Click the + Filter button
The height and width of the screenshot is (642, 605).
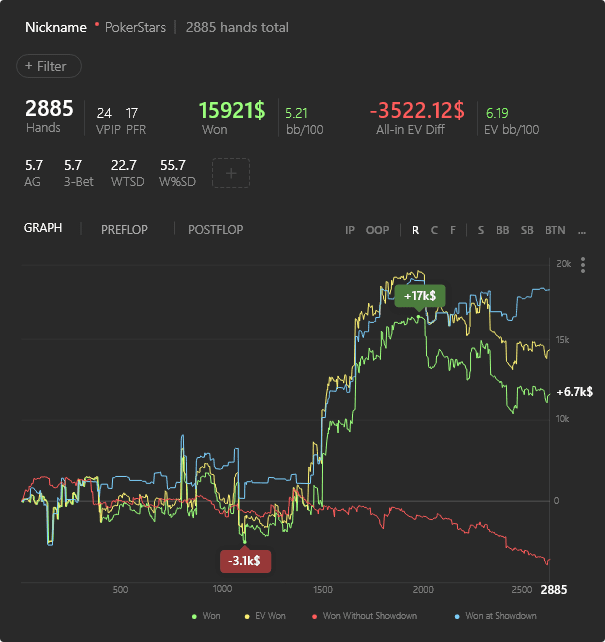(x=48, y=66)
